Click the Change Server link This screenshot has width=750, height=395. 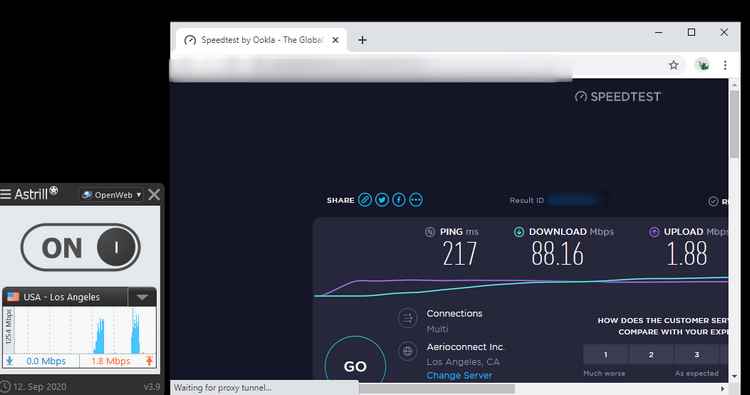(459, 376)
